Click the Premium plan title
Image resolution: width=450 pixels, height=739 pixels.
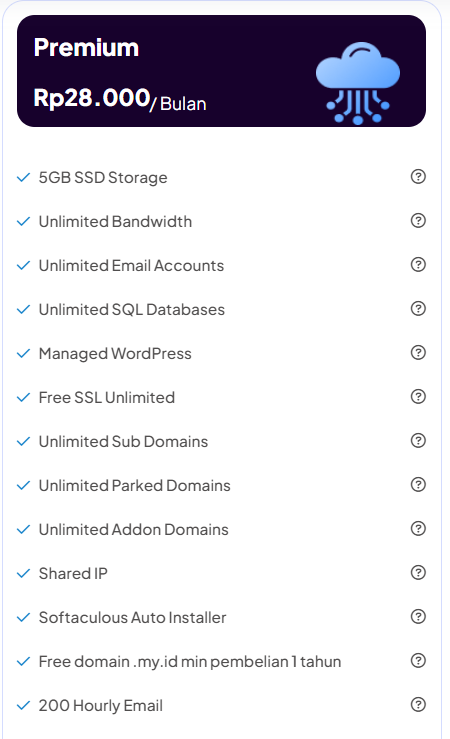(x=86, y=48)
